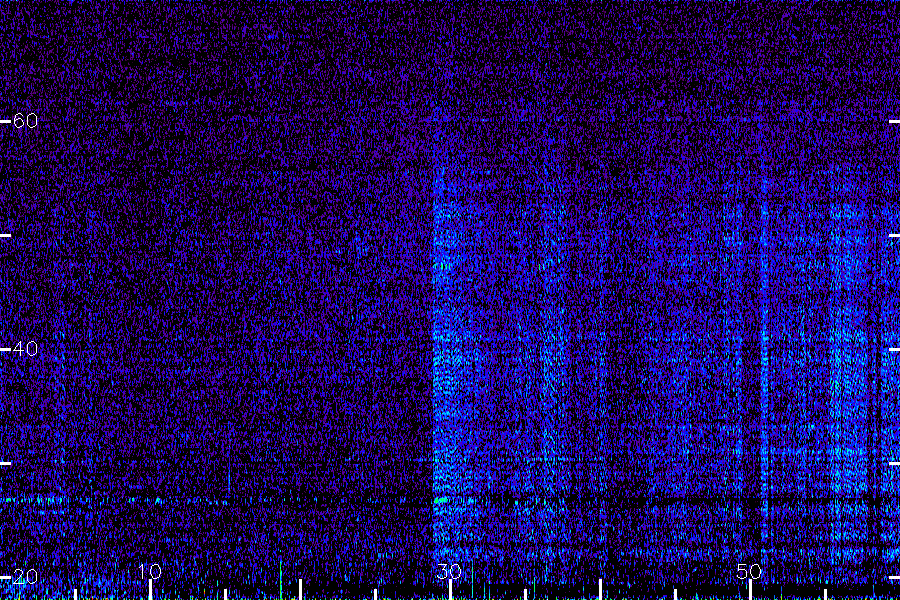Select the tall tick mark below "30"

point(450,590)
